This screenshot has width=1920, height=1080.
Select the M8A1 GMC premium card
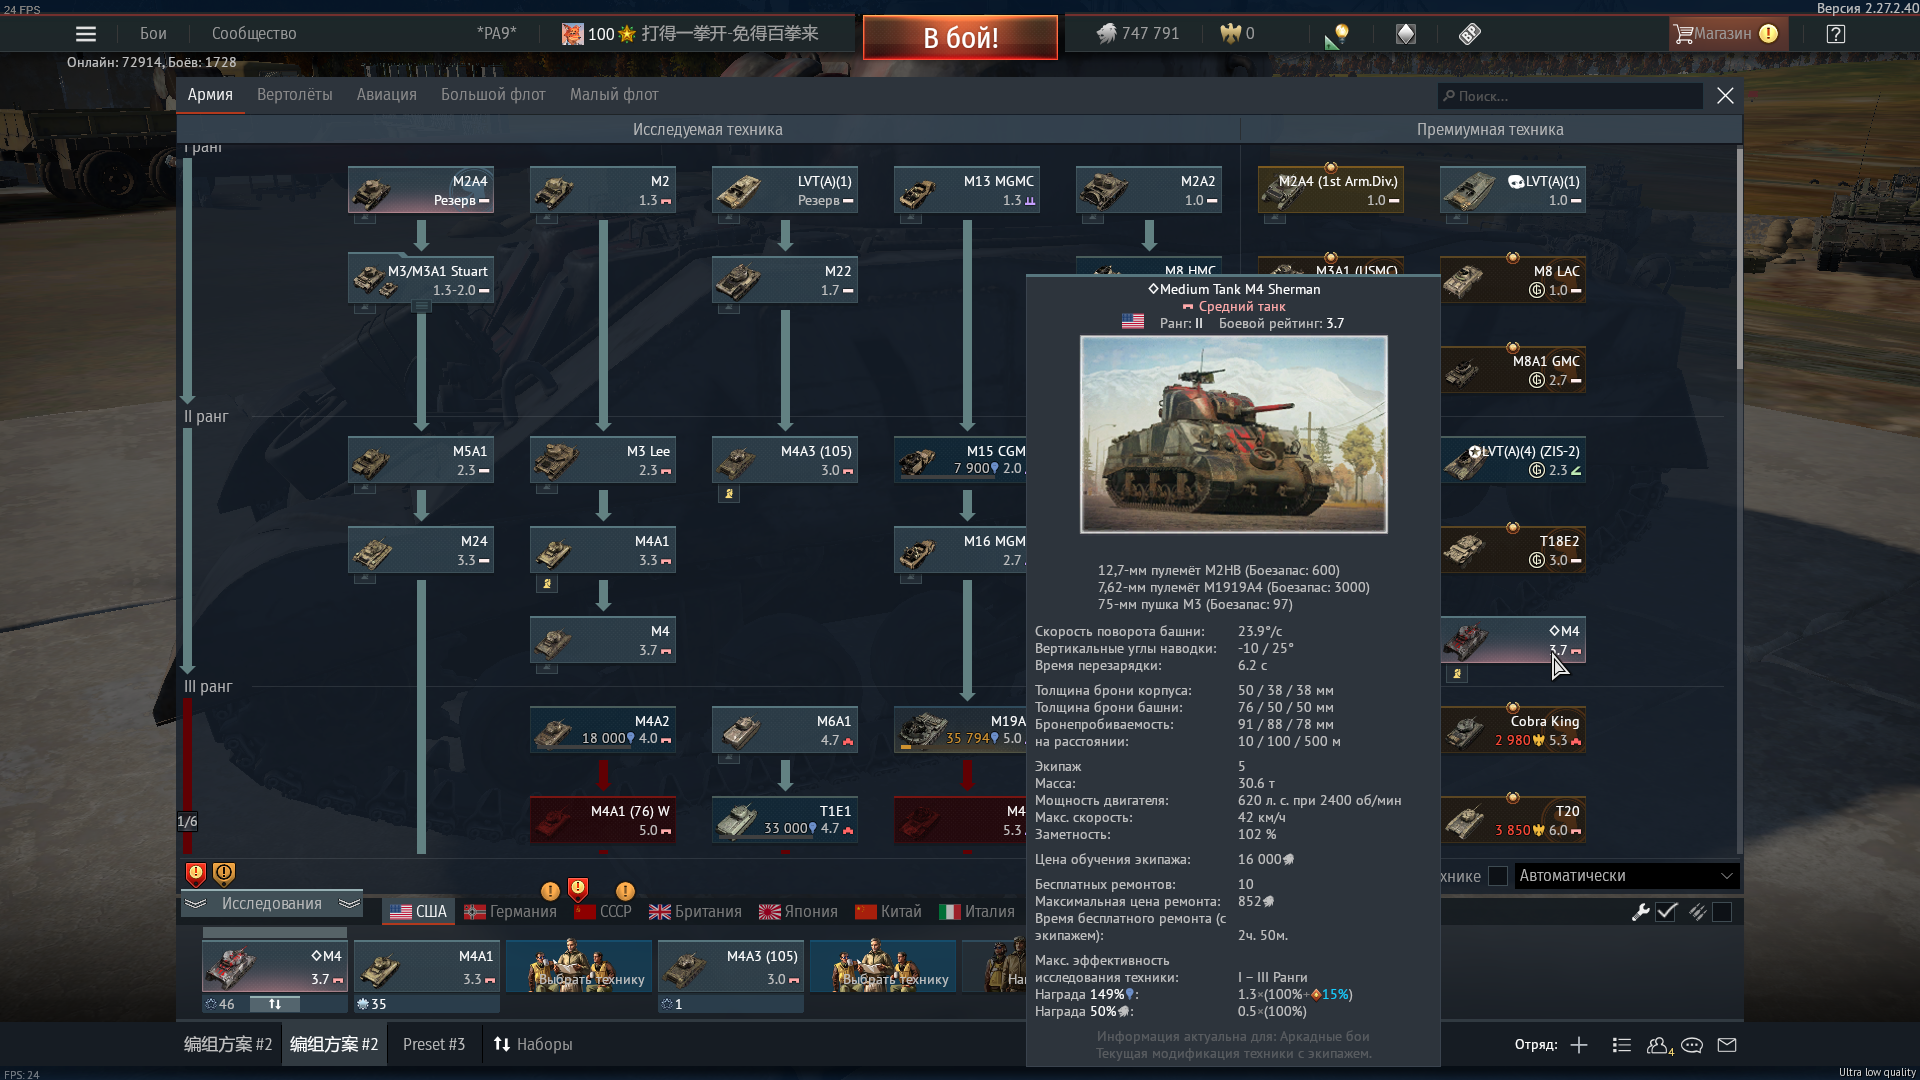point(1513,370)
